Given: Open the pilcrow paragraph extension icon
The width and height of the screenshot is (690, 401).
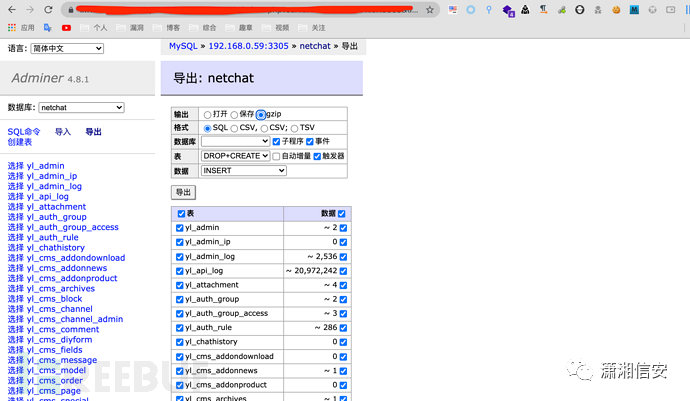Looking at the screenshot, I should (543, 9).
